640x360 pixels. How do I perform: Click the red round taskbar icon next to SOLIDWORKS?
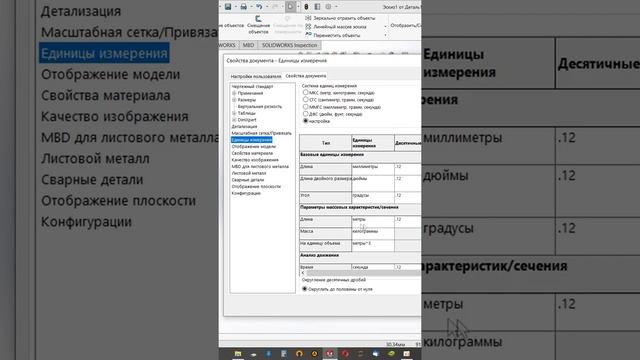coord(345,353)
